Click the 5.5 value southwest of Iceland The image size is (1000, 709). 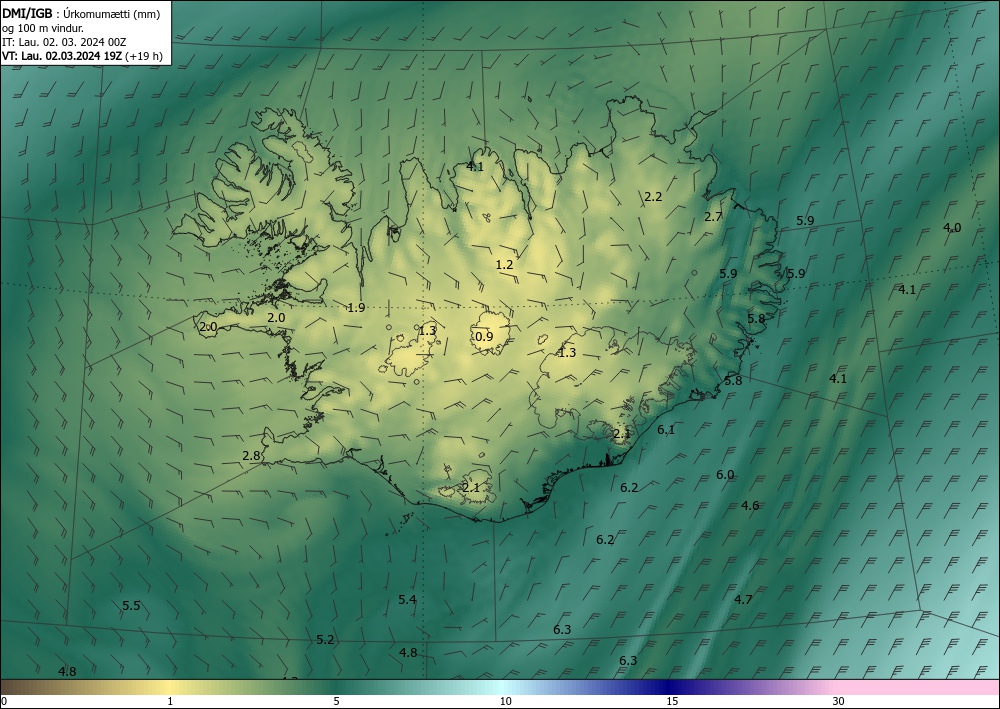coord(131,606)
